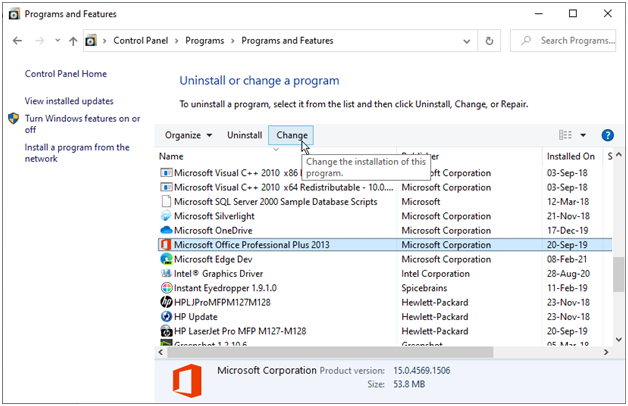Open Control Panel Home link
Image resolution: width=628 pixels, height=406 pixels.
[x=66, y=74]
